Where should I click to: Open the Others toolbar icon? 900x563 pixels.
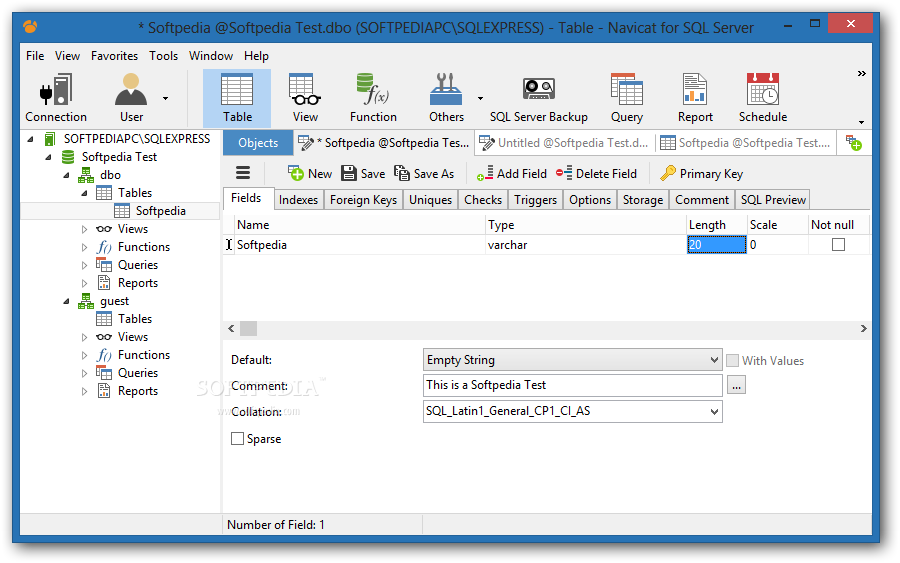(446, 98)
